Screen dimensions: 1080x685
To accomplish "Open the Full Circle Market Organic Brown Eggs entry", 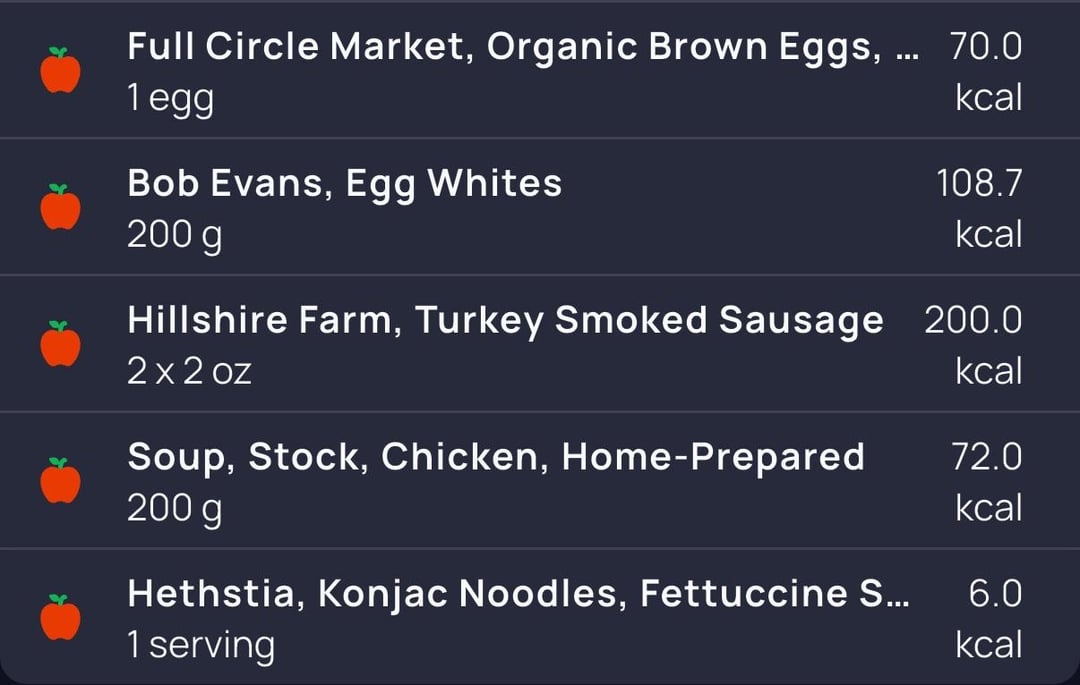I will coord(540,70).
